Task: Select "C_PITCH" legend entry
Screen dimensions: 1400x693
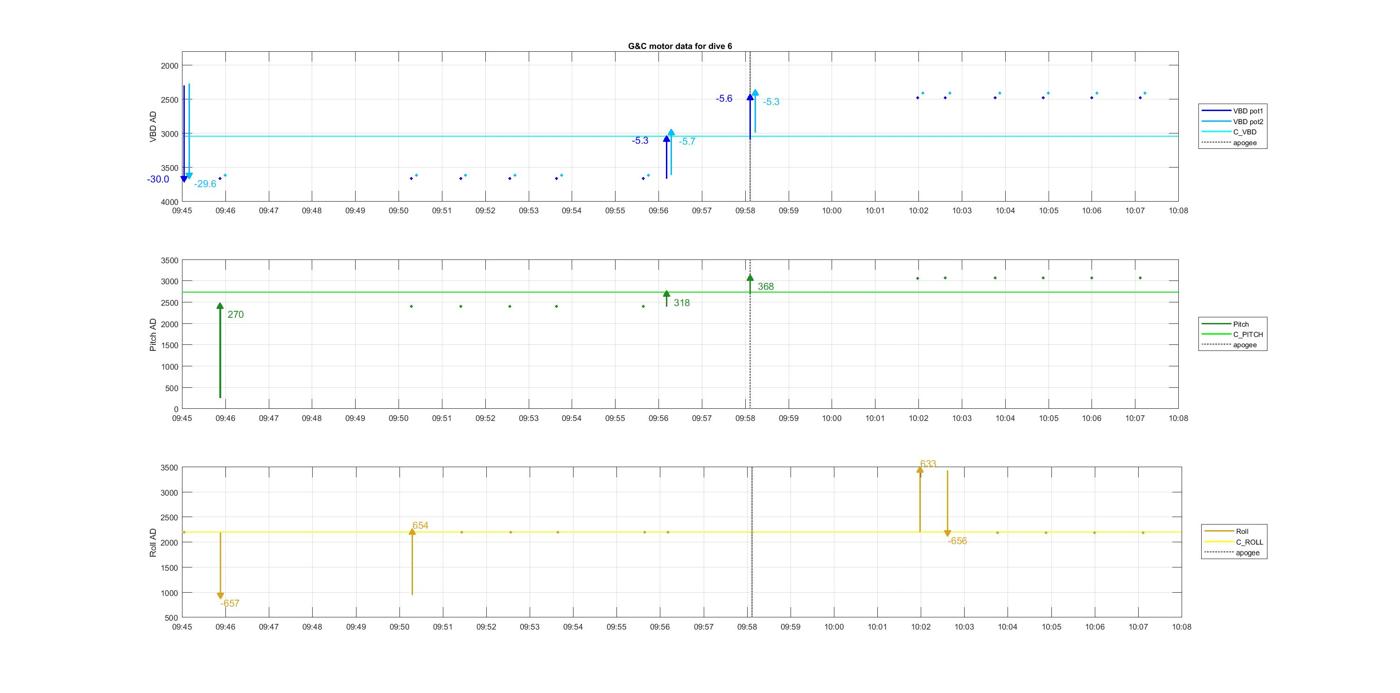Action: point(1248,335)
